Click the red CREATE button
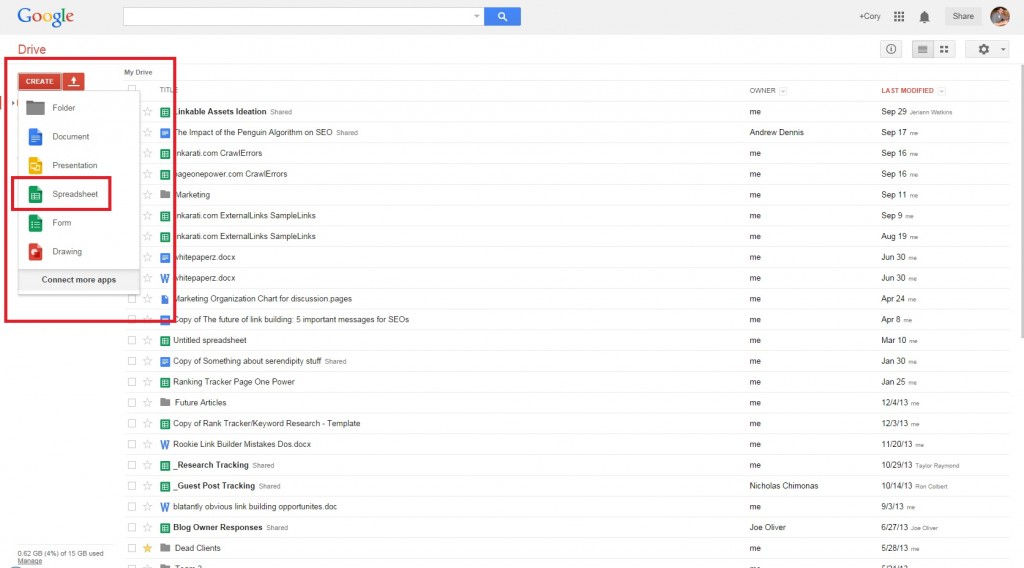Image resolution: width=1024 pixels, height=568 pixels. (39, 81)
